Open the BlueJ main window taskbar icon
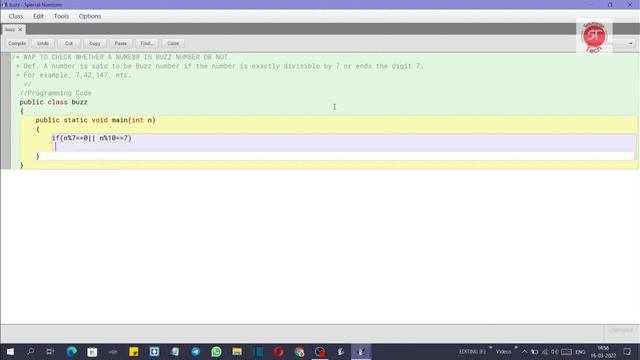This screenshot has width=640, height=360. tap(340, 351)
